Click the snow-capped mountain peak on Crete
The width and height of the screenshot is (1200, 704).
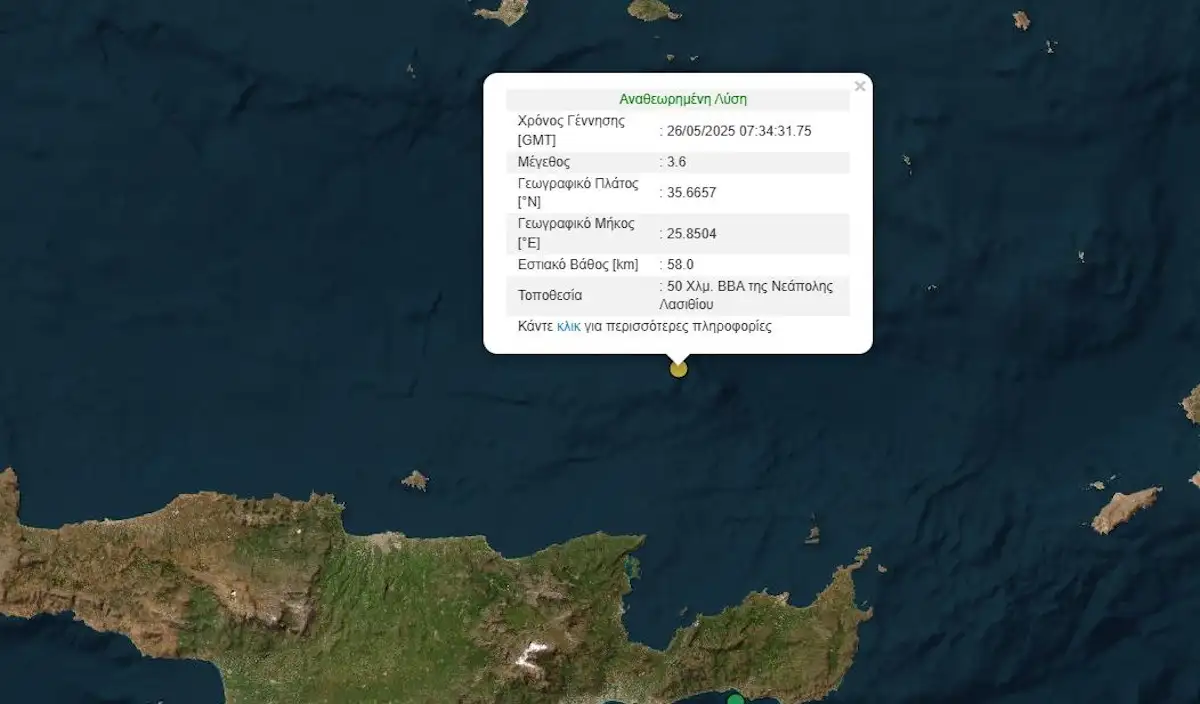[x=530, y=655]
